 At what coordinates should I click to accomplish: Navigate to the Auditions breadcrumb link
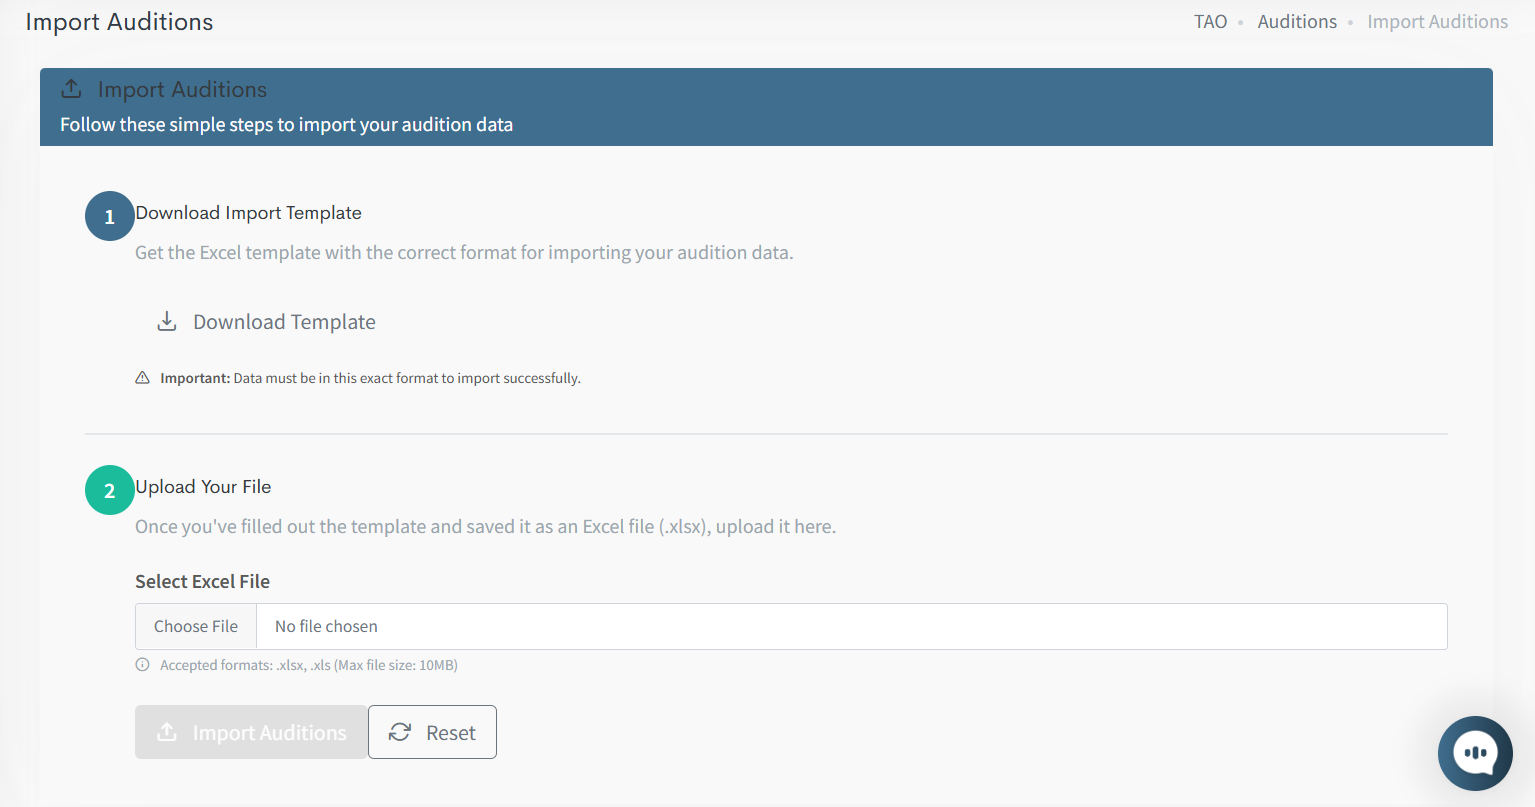[x=1297, y=22]
